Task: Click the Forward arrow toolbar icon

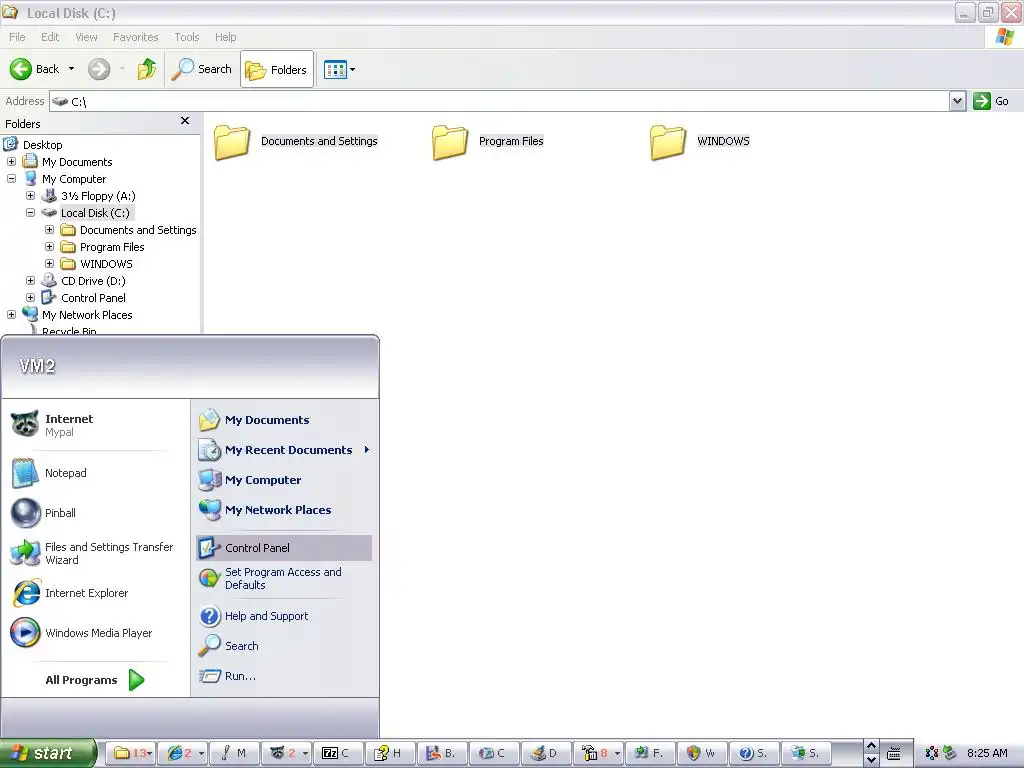Action: 99,69
